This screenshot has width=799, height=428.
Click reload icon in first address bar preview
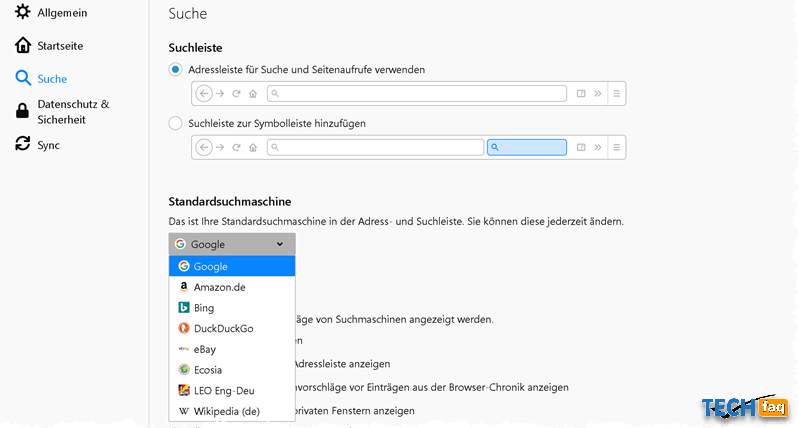[236, 93]
